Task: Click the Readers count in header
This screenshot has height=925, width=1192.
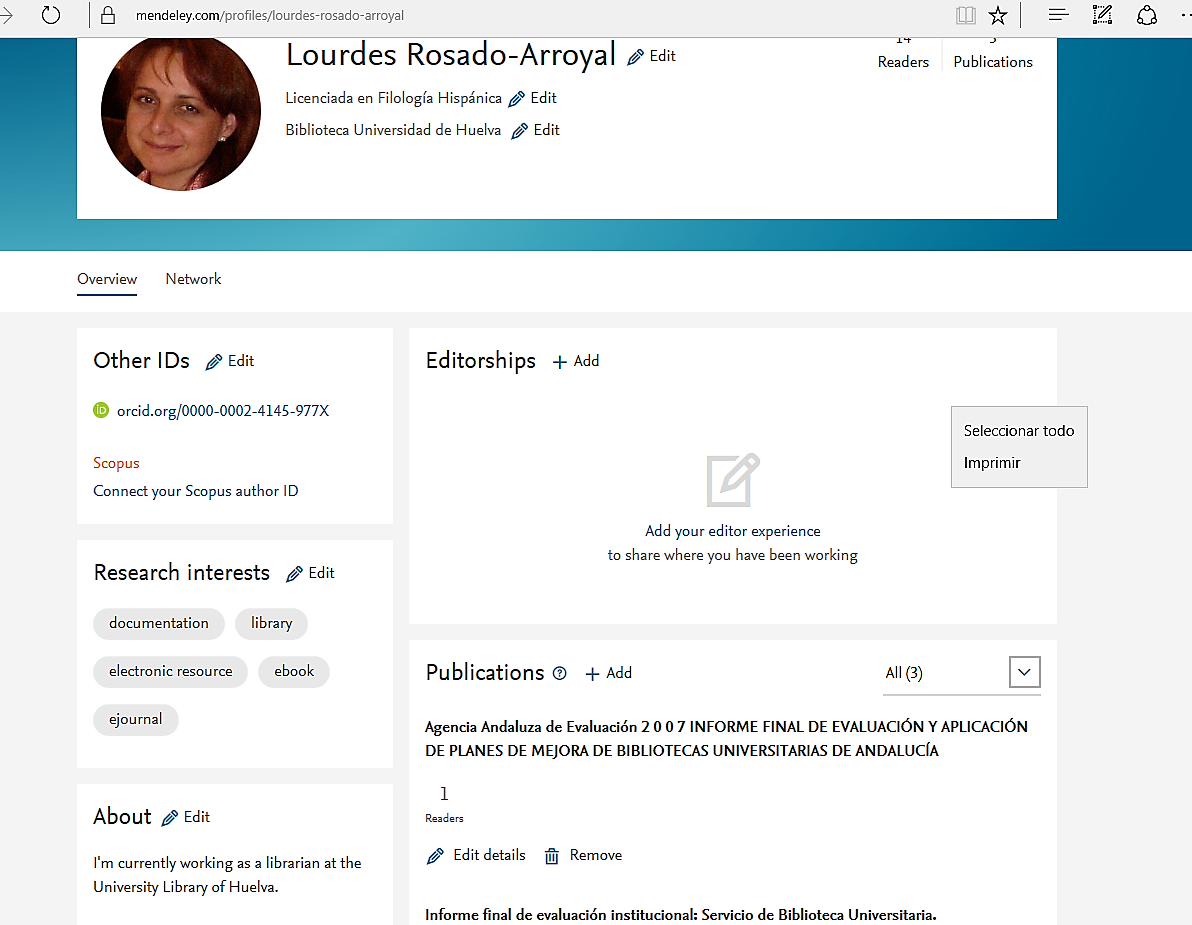Action: pos(903,53)
